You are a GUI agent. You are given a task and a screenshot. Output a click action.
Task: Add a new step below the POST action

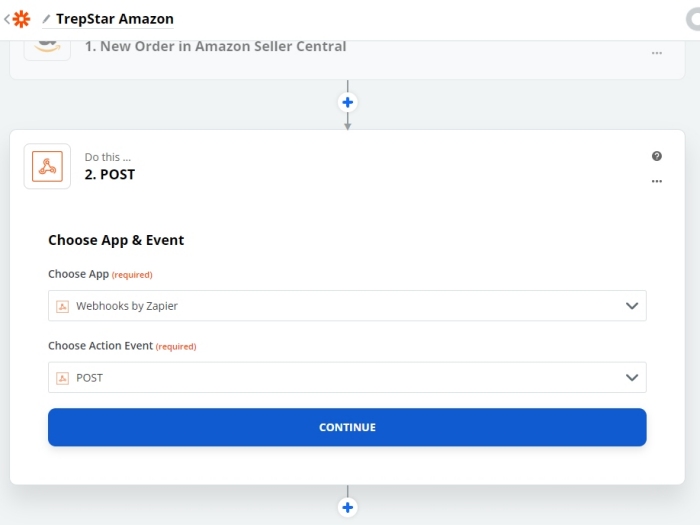pos(347,508)
